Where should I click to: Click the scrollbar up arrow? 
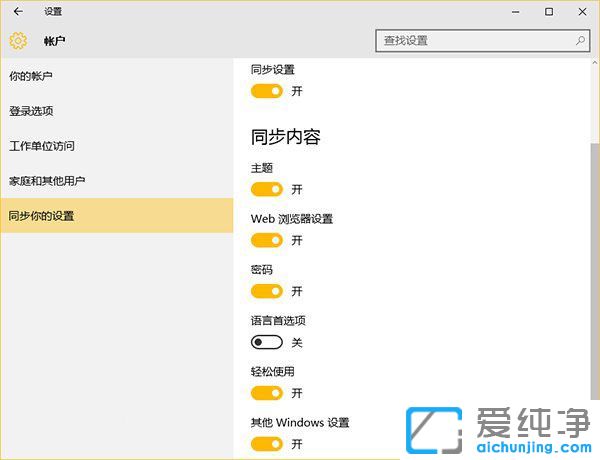[595, 62]
